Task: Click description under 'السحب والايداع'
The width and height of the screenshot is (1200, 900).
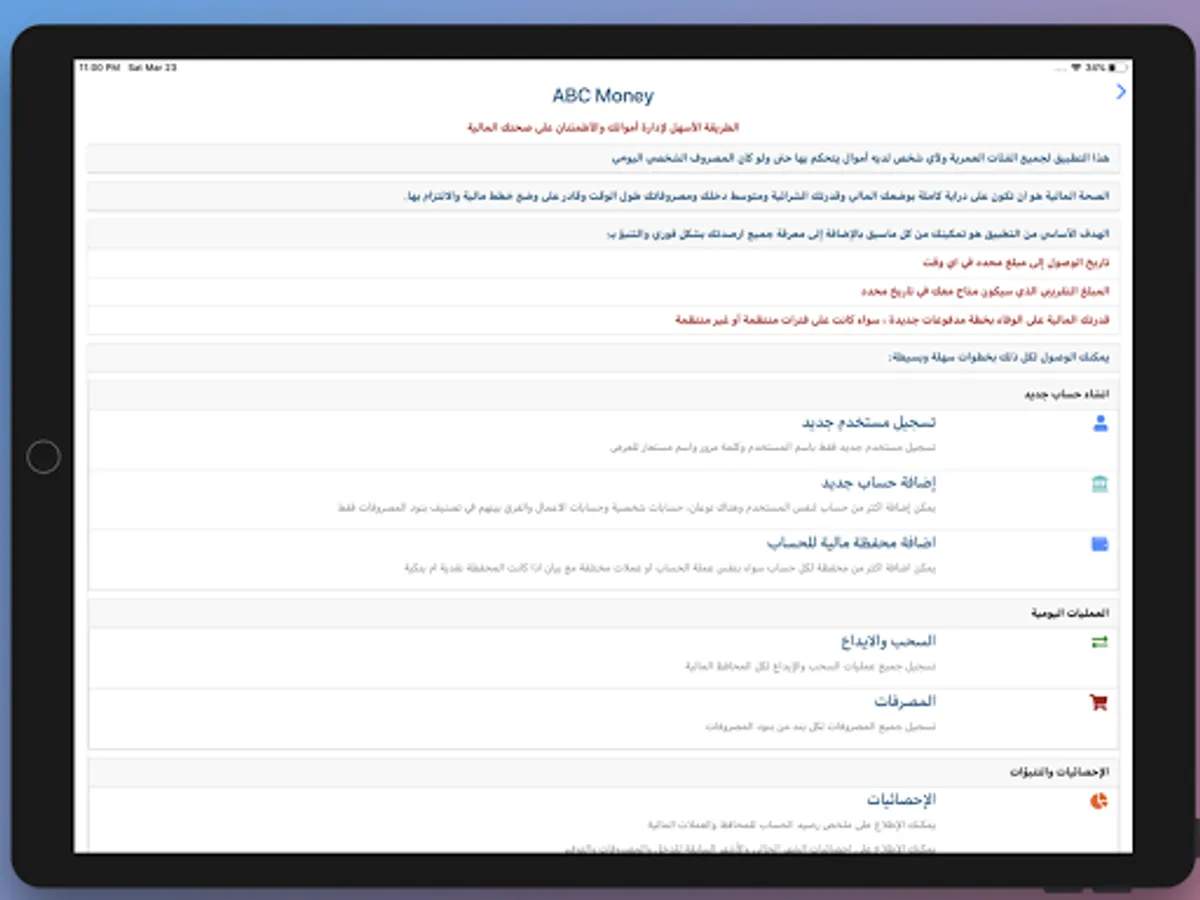Action: coord(811,666)
